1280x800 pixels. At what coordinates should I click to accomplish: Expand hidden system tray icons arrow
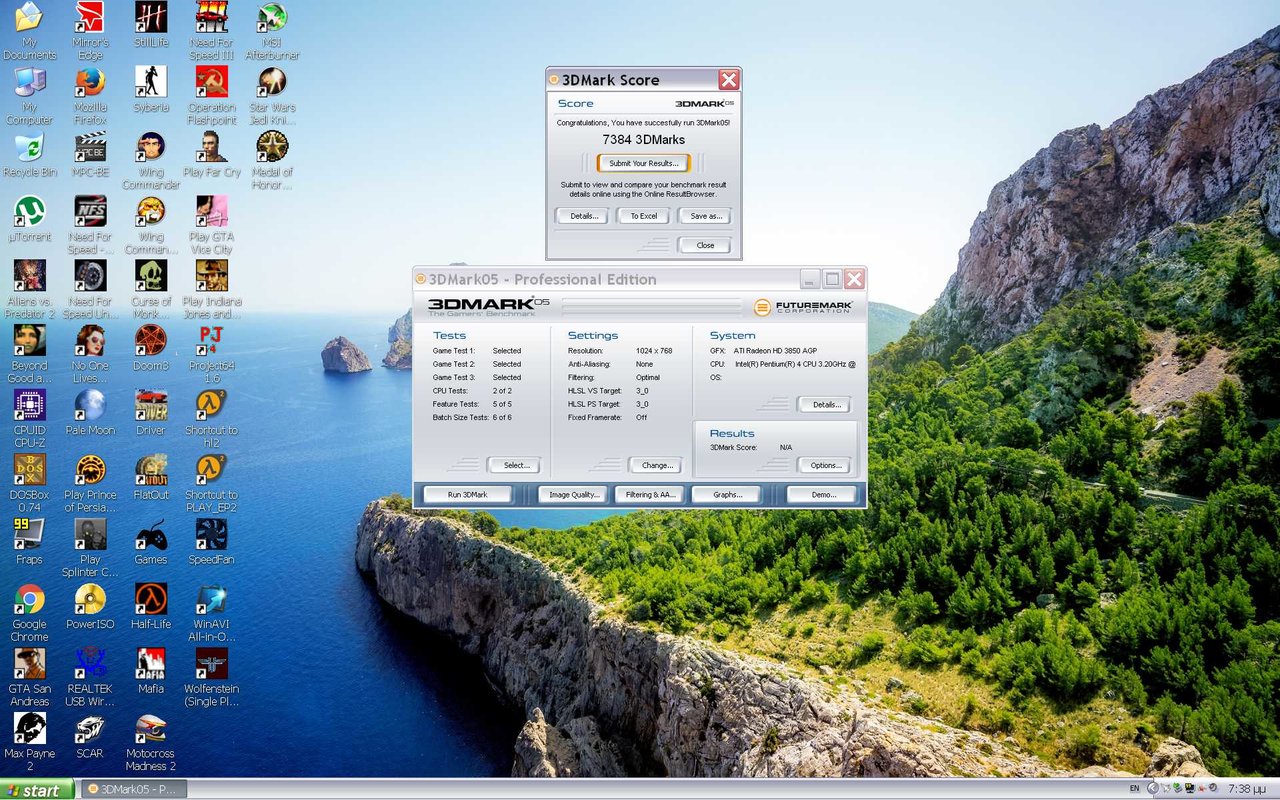(x=1154, y=789)
